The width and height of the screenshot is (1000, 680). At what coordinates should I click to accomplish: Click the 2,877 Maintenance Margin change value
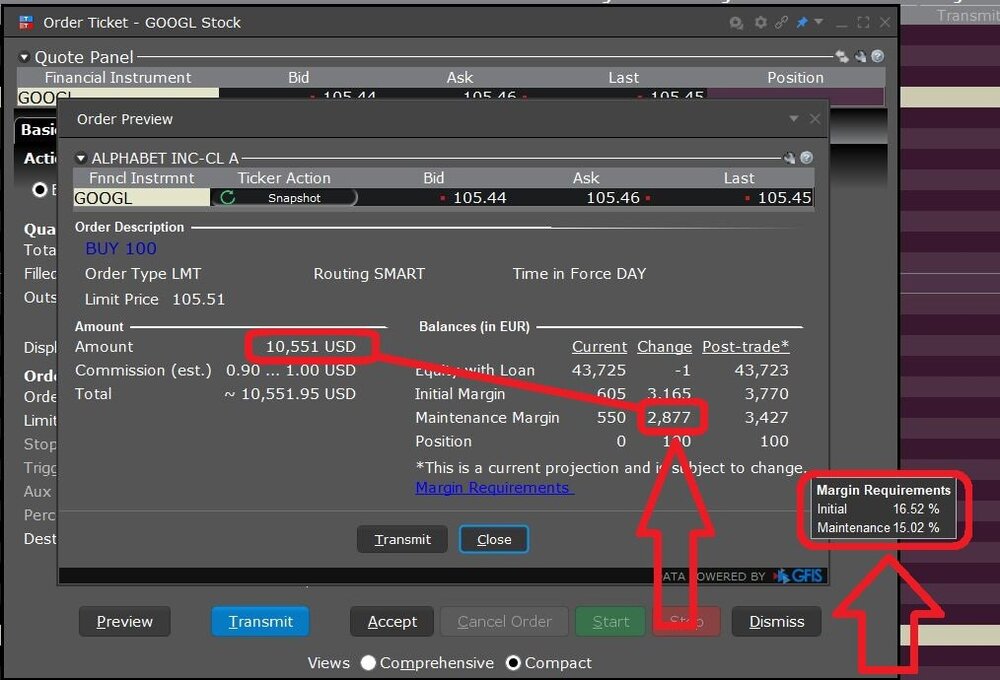(669, 417)
